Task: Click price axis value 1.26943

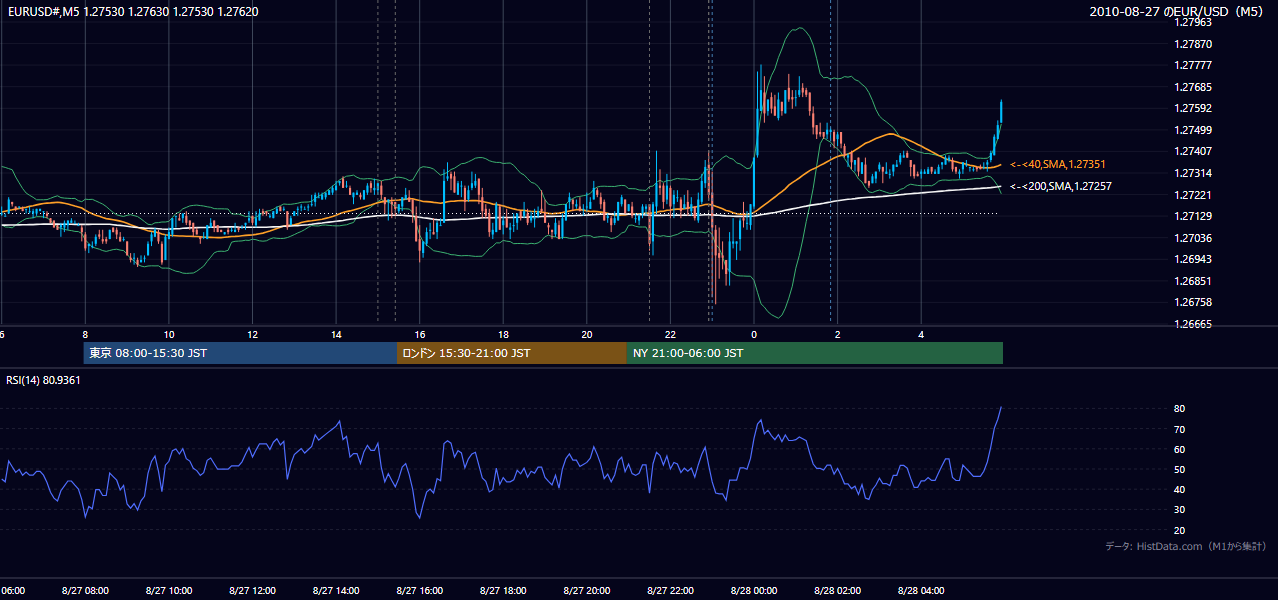Action: coord(1195,259)
